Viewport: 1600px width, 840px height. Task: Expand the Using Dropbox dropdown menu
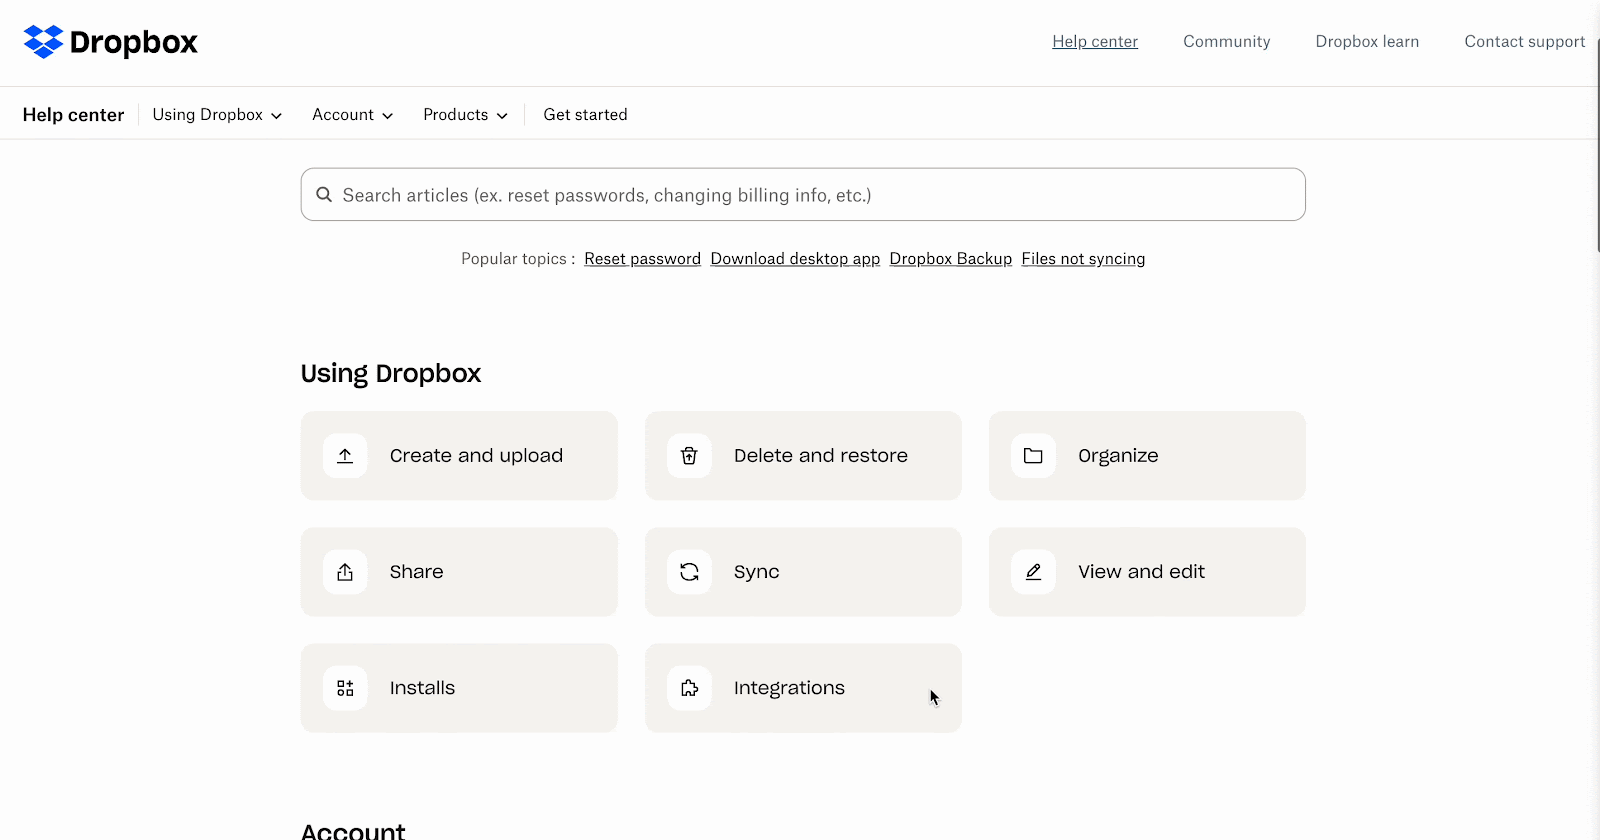pos(217,115)
